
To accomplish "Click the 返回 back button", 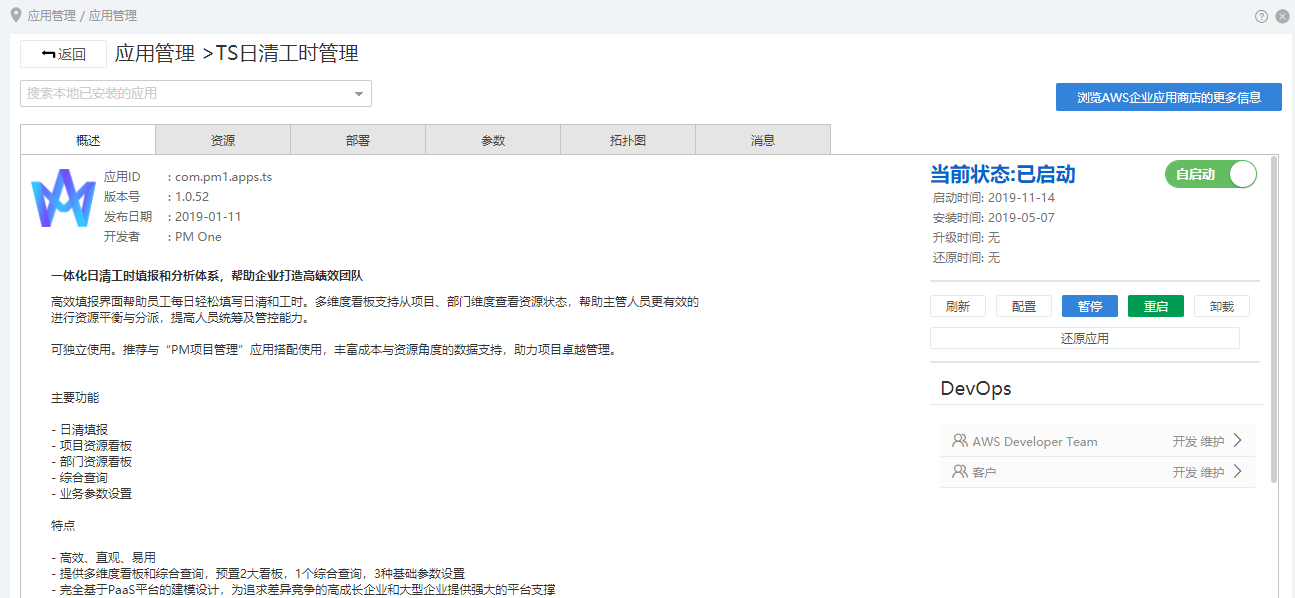I will coord(63,54).
